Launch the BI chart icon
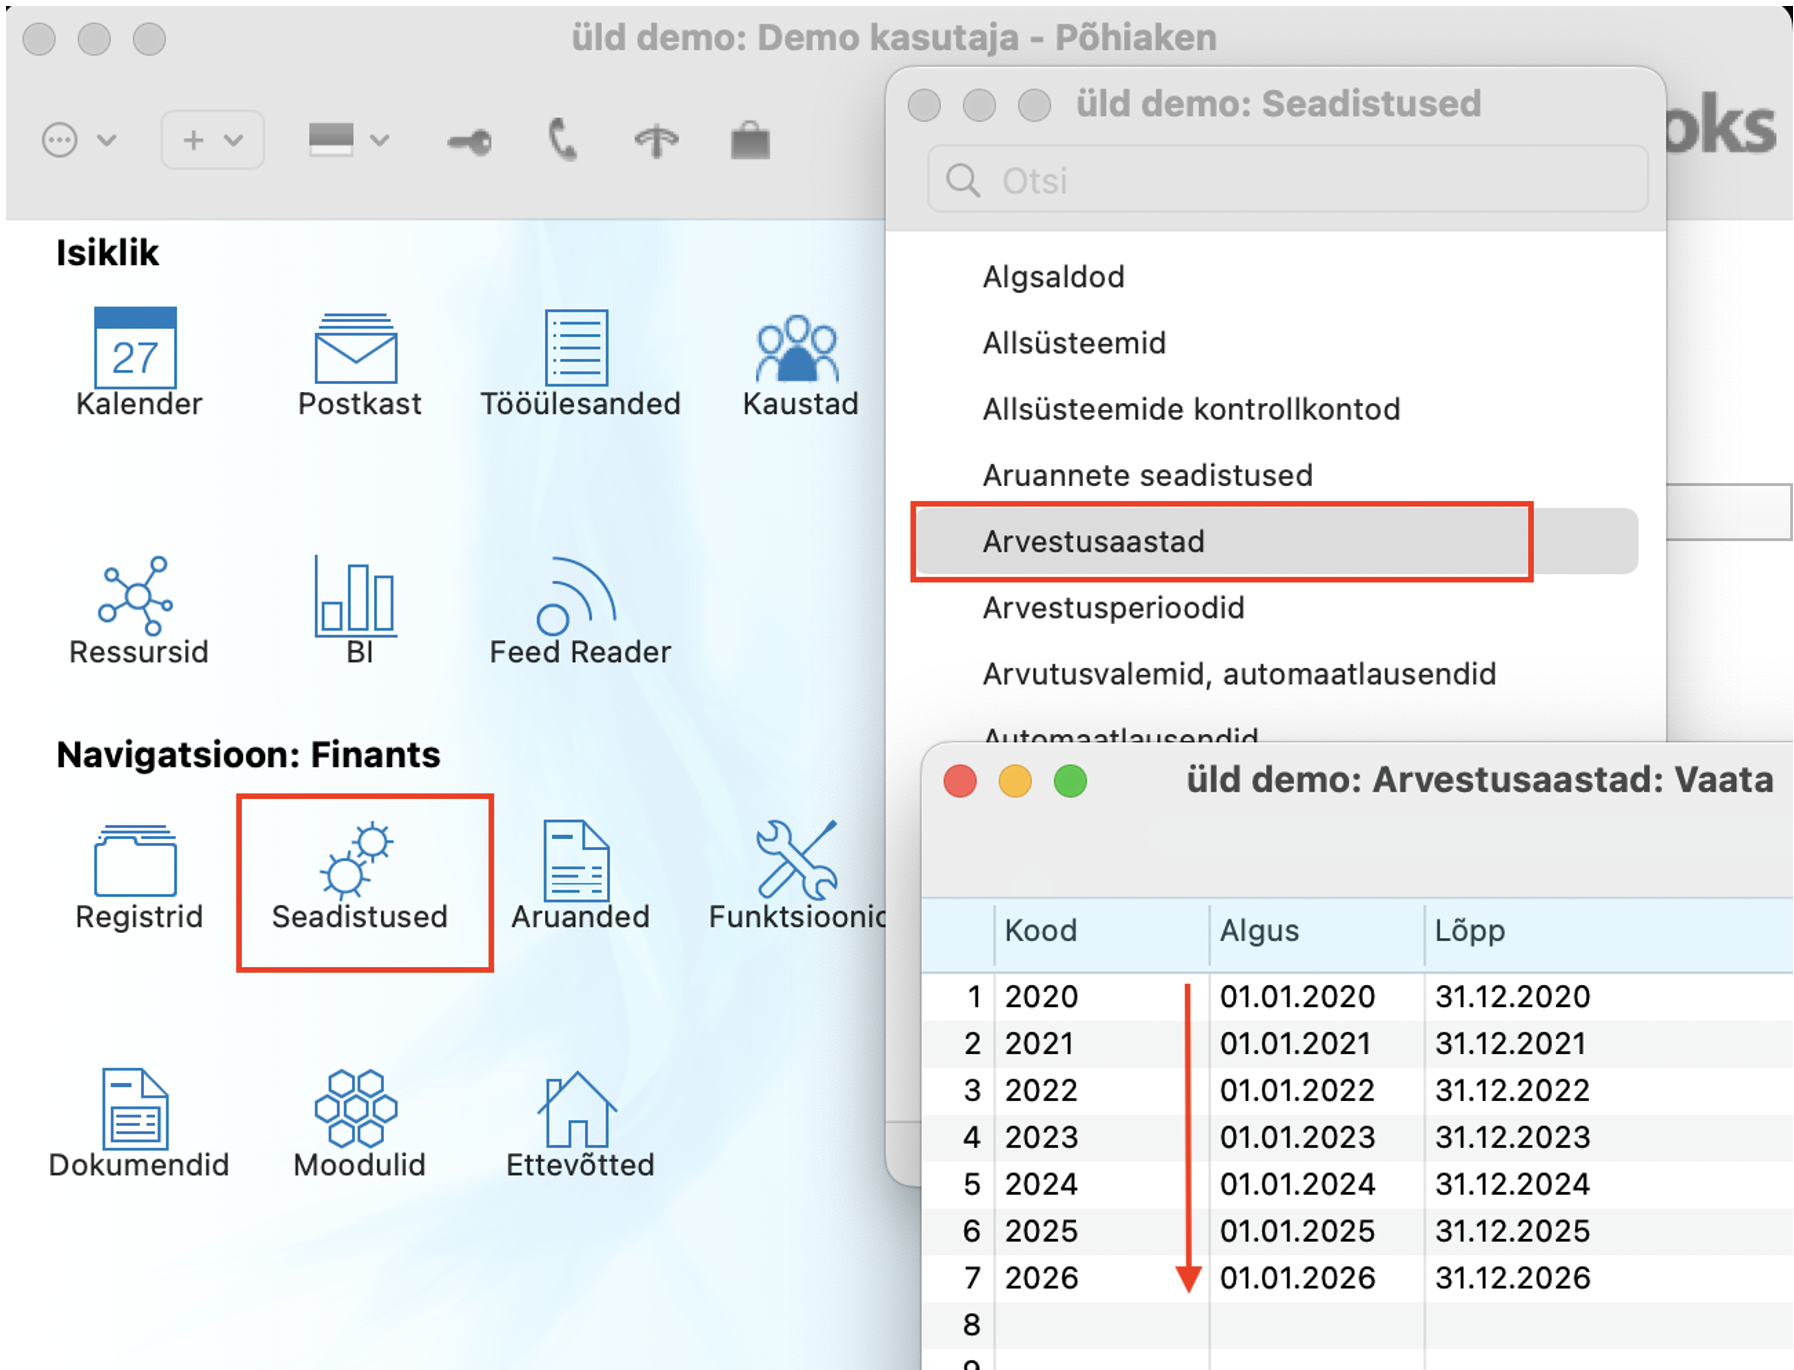The height and width of the screenshot is (1370, 1794). point(357,599)
